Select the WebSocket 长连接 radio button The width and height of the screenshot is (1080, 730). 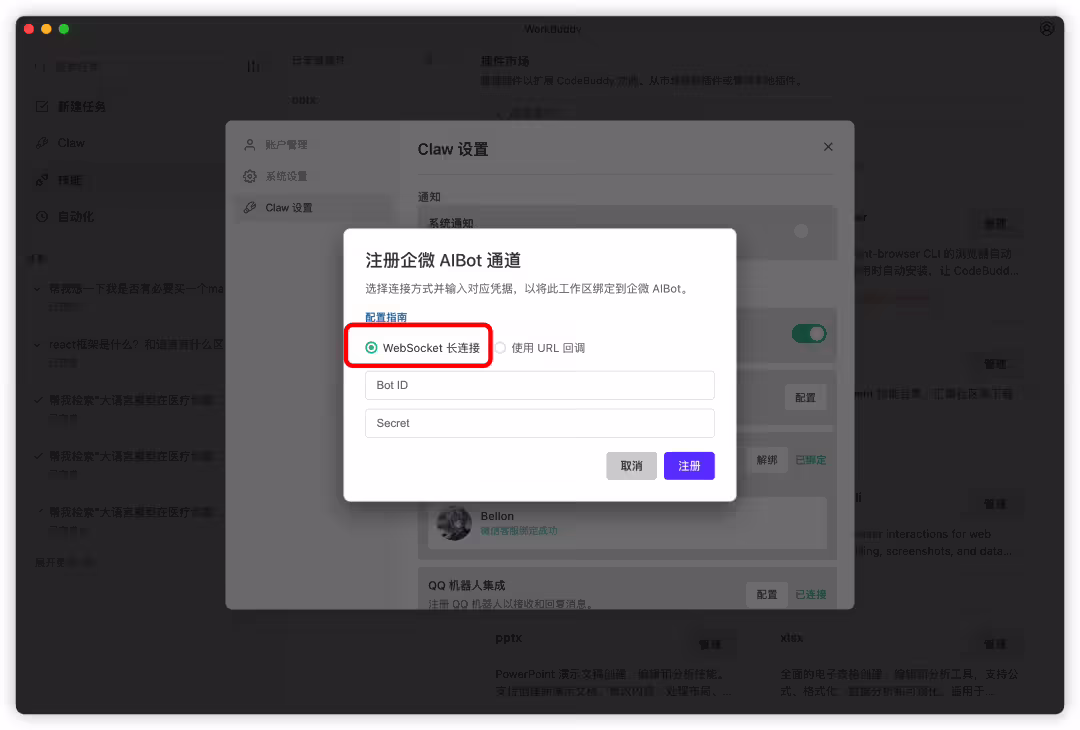[370, 347]
